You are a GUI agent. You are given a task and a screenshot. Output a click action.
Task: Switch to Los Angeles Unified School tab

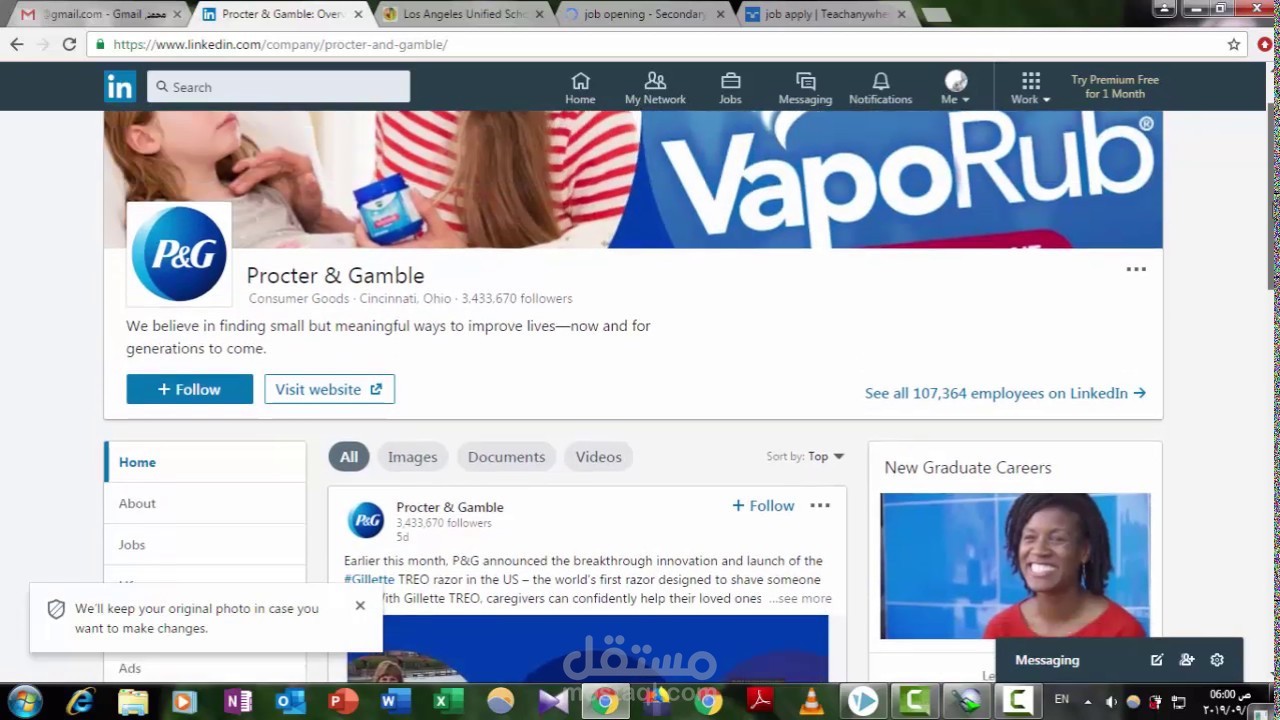[464, 14]
